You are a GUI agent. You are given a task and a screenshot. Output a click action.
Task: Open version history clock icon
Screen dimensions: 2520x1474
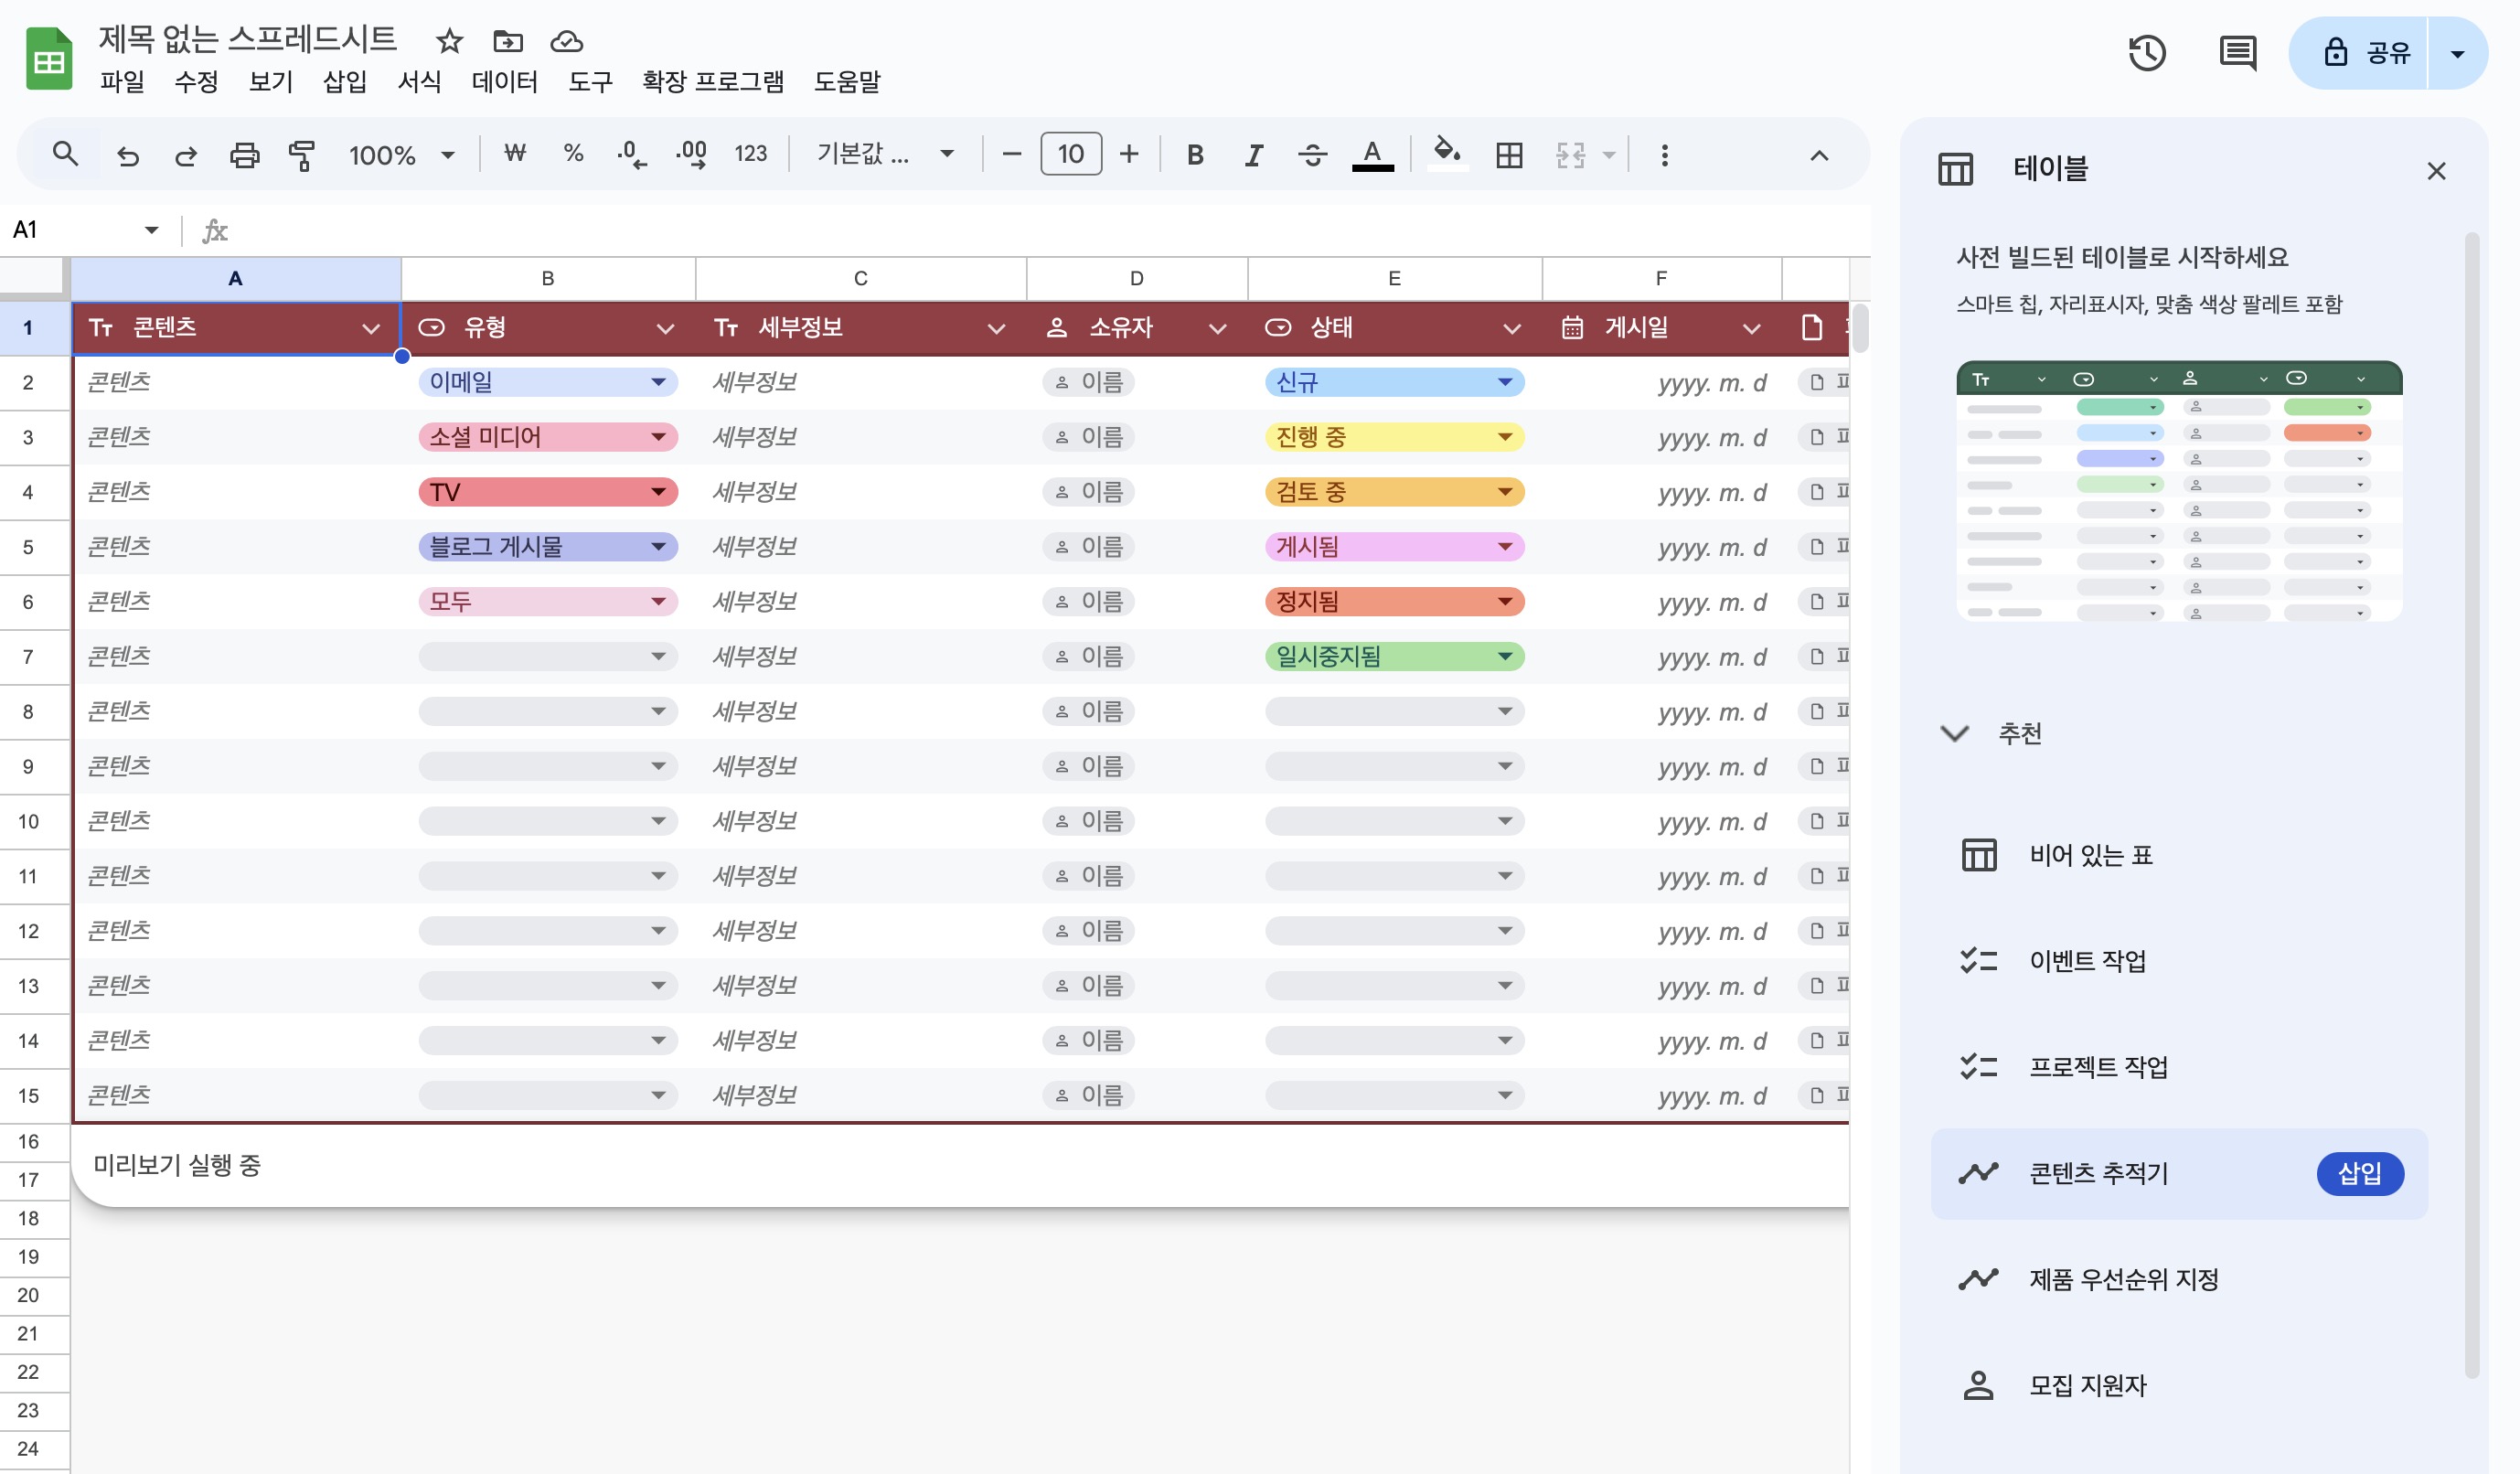[x=2146, y=53]
